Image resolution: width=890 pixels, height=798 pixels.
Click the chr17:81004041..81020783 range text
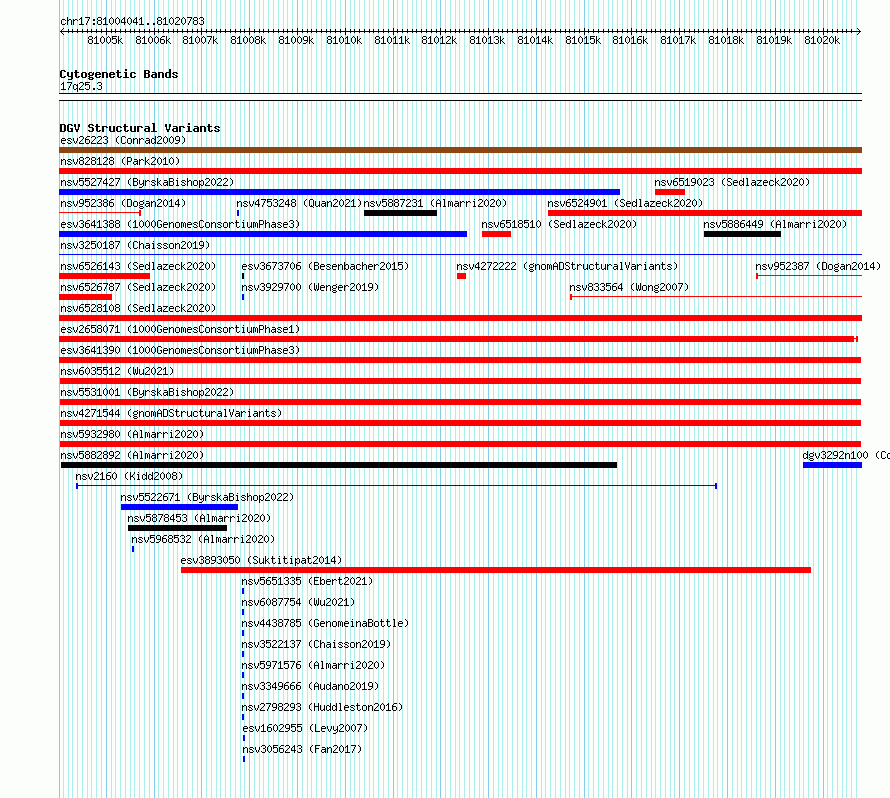132,21
